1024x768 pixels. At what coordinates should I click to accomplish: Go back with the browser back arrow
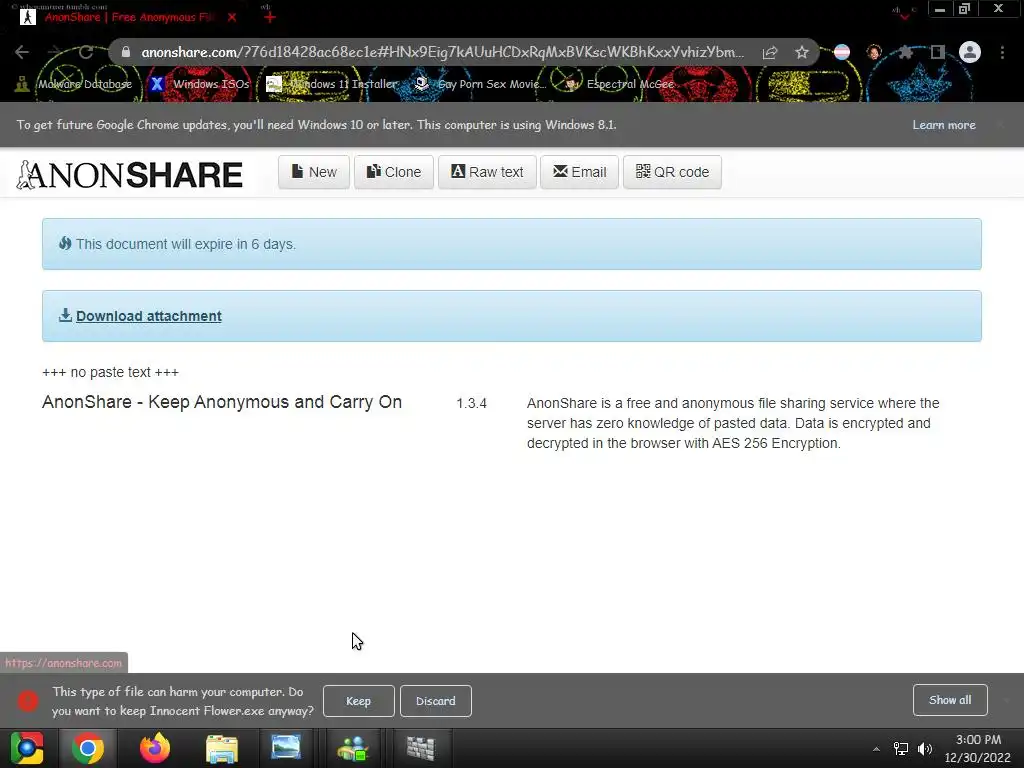click(22, 52)
